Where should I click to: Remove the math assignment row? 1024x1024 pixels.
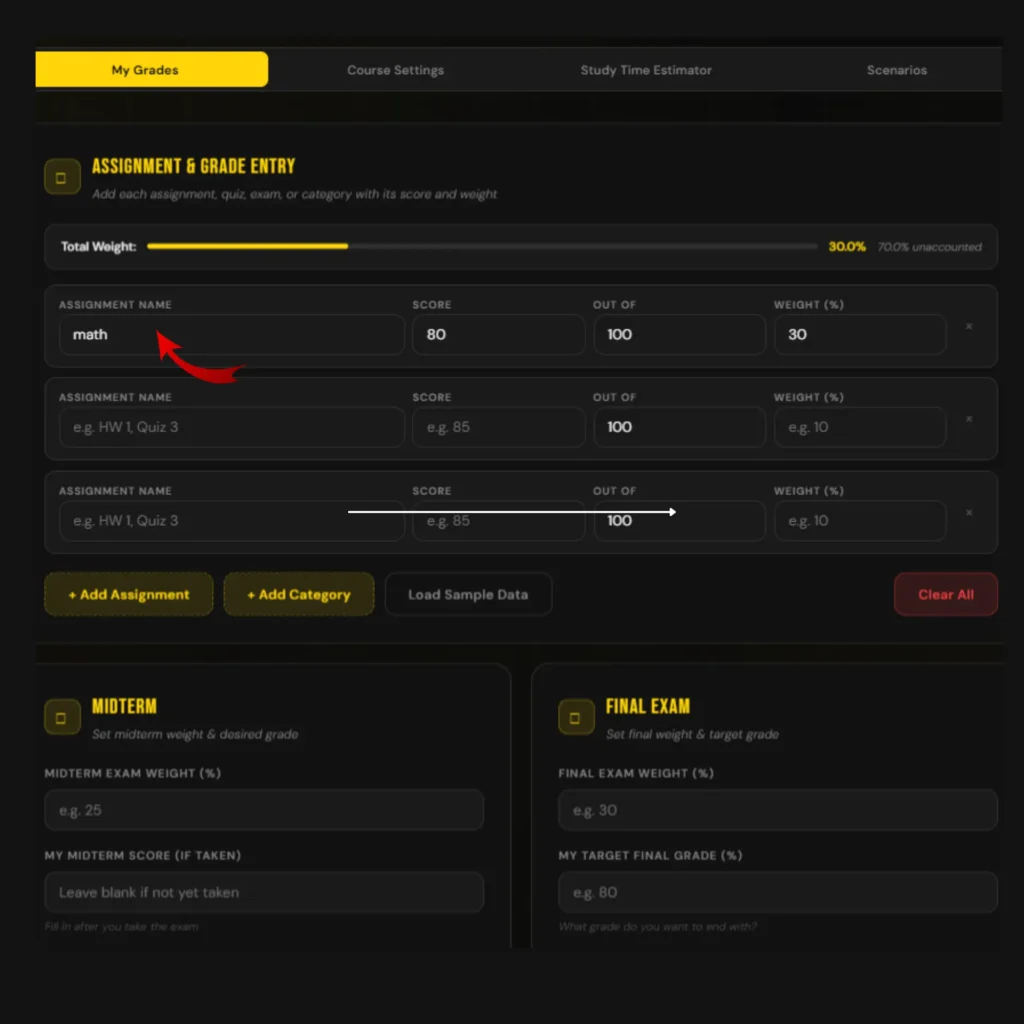(968, 326)
